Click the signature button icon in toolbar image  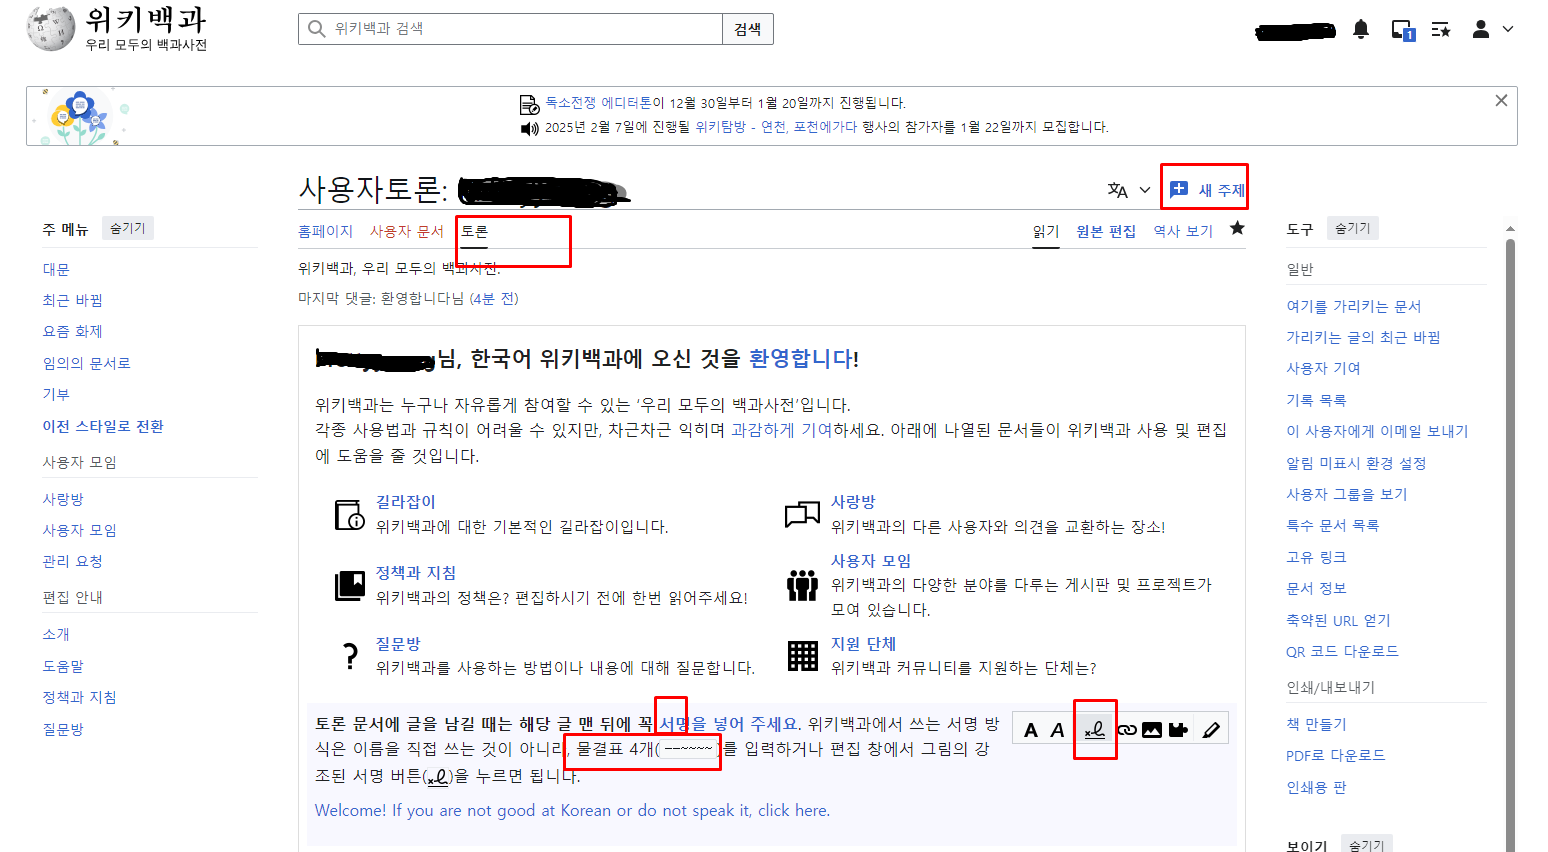coord(1095,730)
